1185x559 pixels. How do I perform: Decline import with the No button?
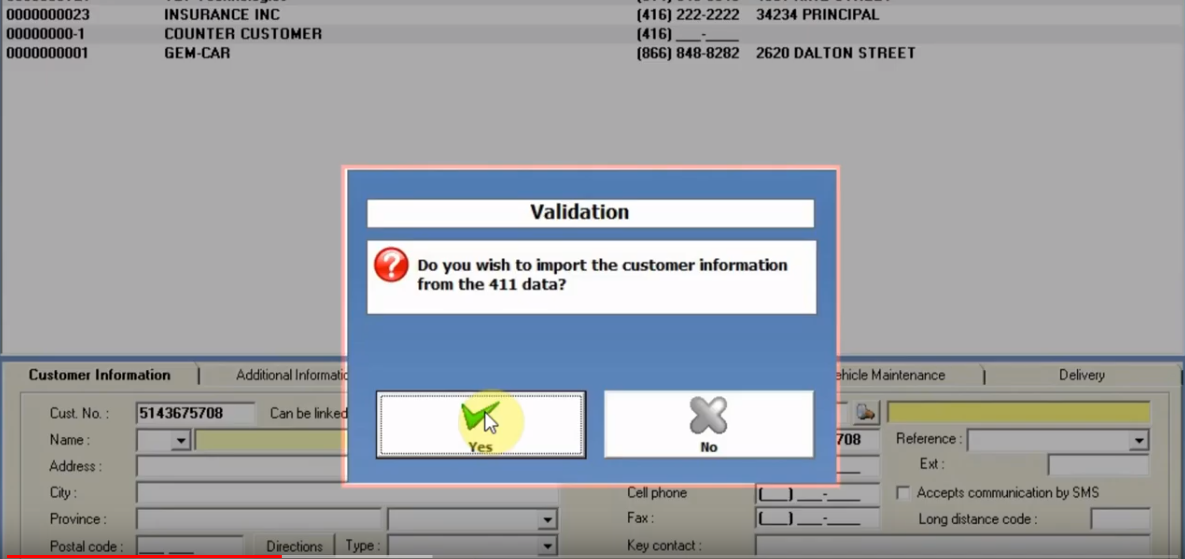coord(709,425)
